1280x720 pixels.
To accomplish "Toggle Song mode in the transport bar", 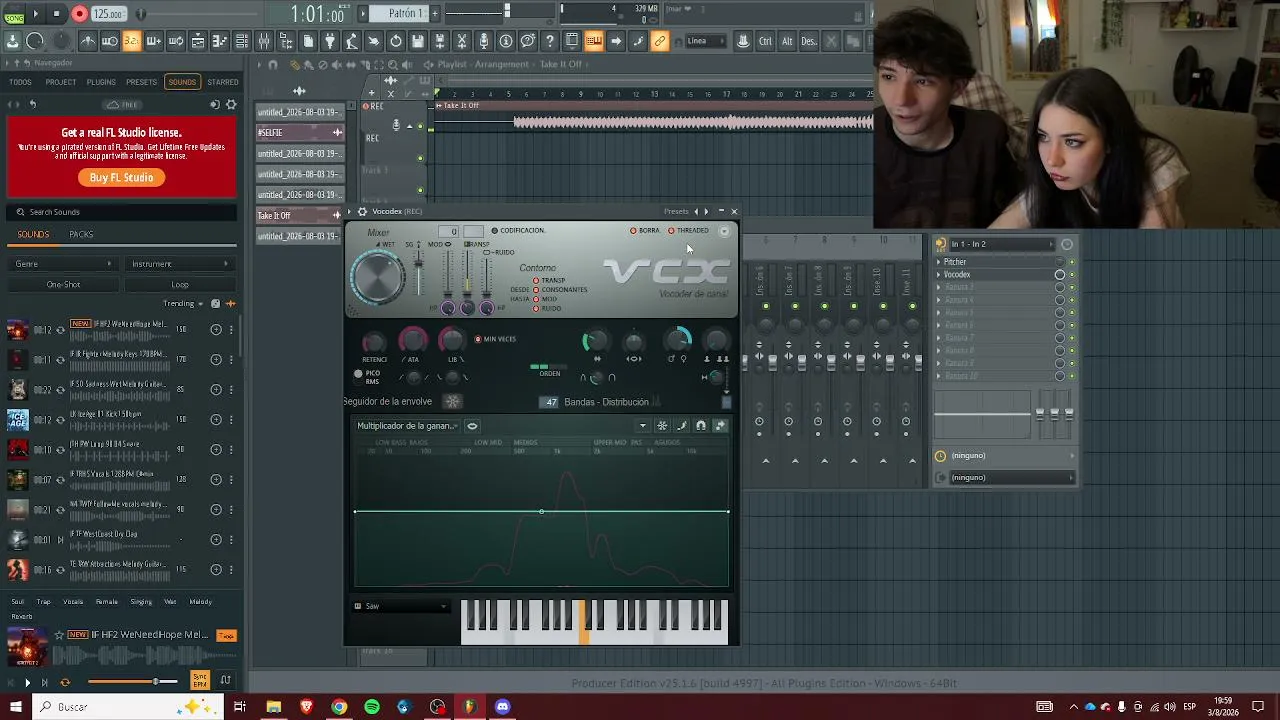I will 13,17.
